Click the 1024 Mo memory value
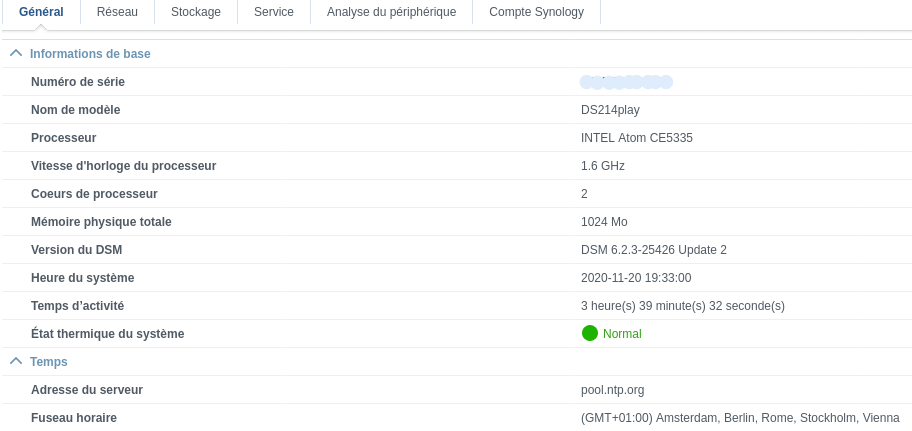Screen dimensions: 912x431 coord(604,222)
